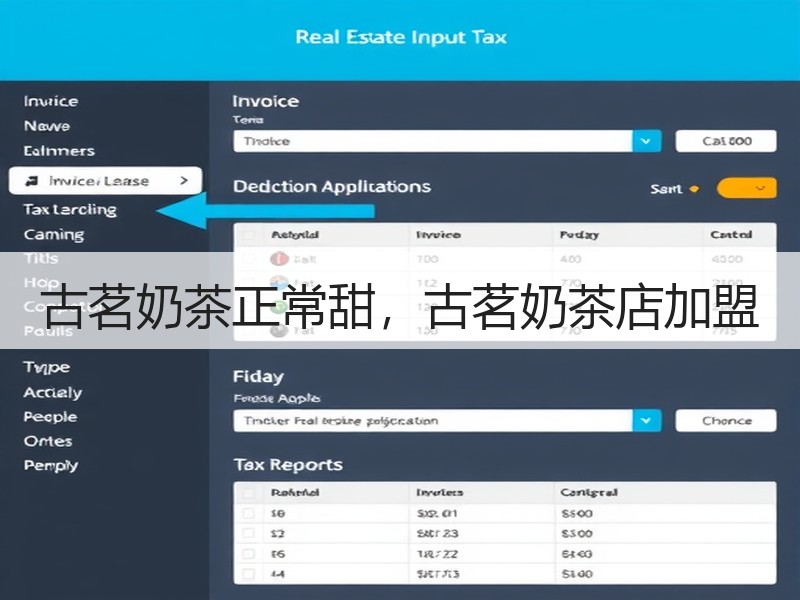Select the Invice/Lease sidebar item
The height and width of the screenshot is (600, 800).
click(105, 181)
